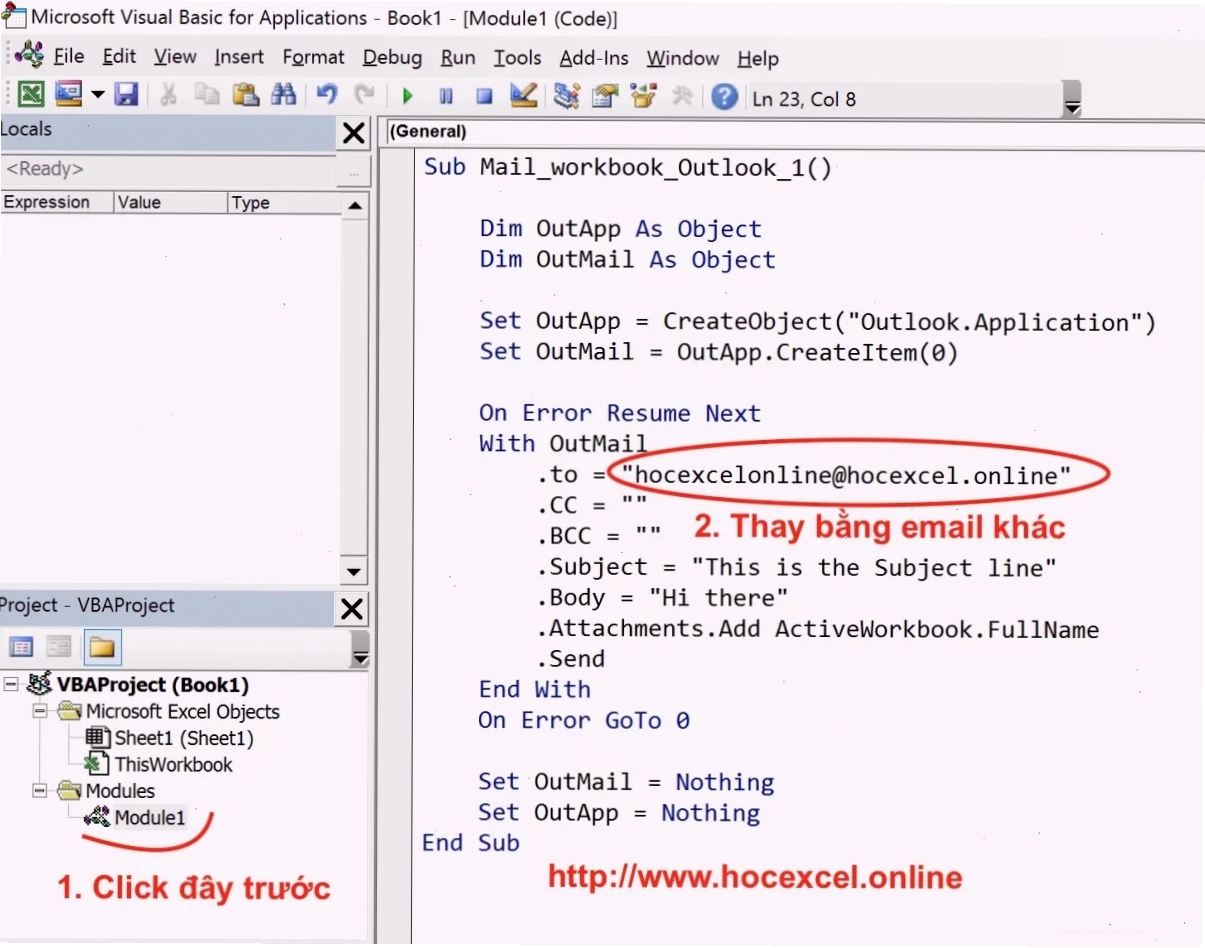The height and width of the screenshot is (948, 1205).
Task: Click Locals scrollbar up arrow
Action: (354, 206)
